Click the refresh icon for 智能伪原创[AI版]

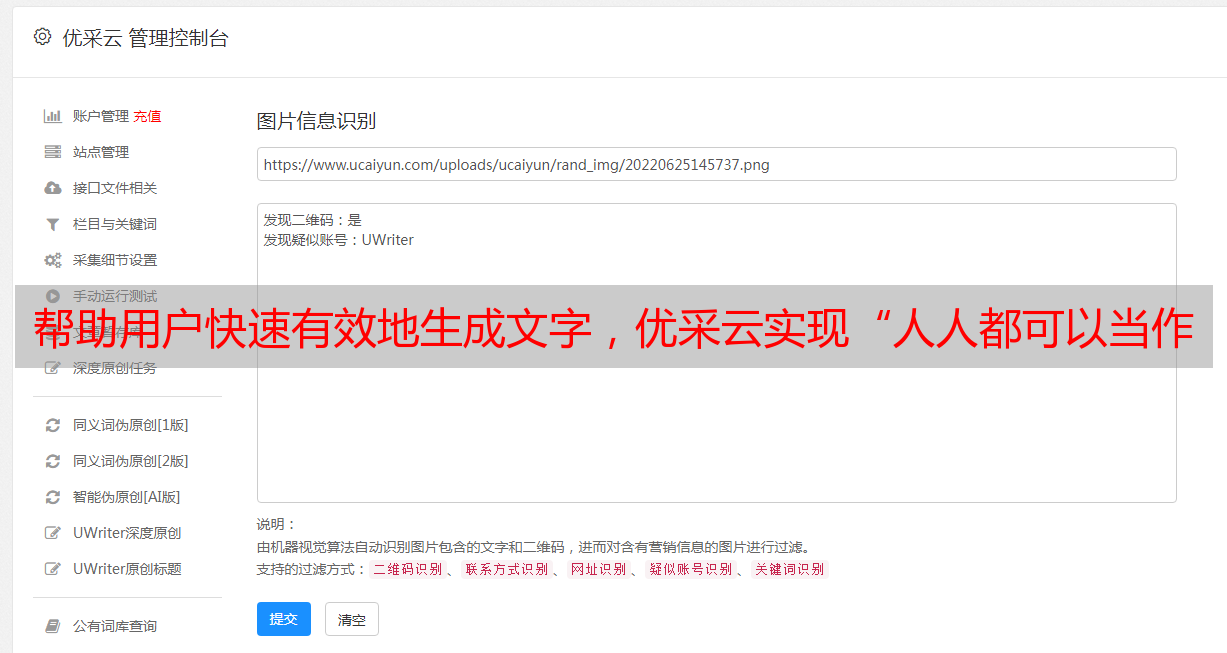point(53,497)
